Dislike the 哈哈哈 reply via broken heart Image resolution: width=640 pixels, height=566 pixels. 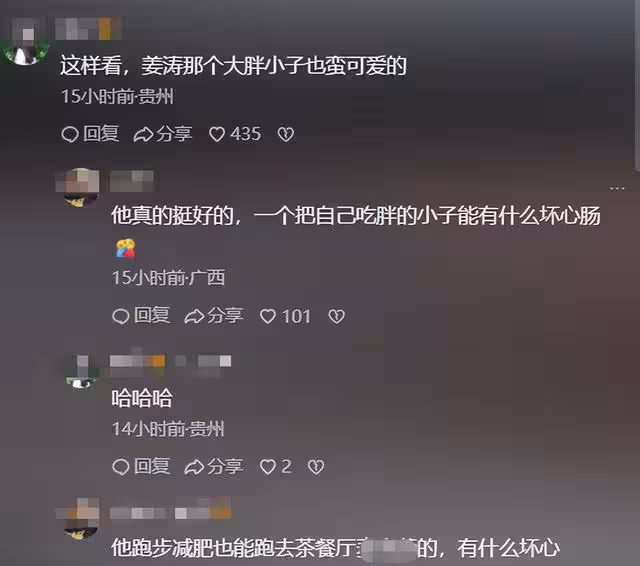[316, 467]
